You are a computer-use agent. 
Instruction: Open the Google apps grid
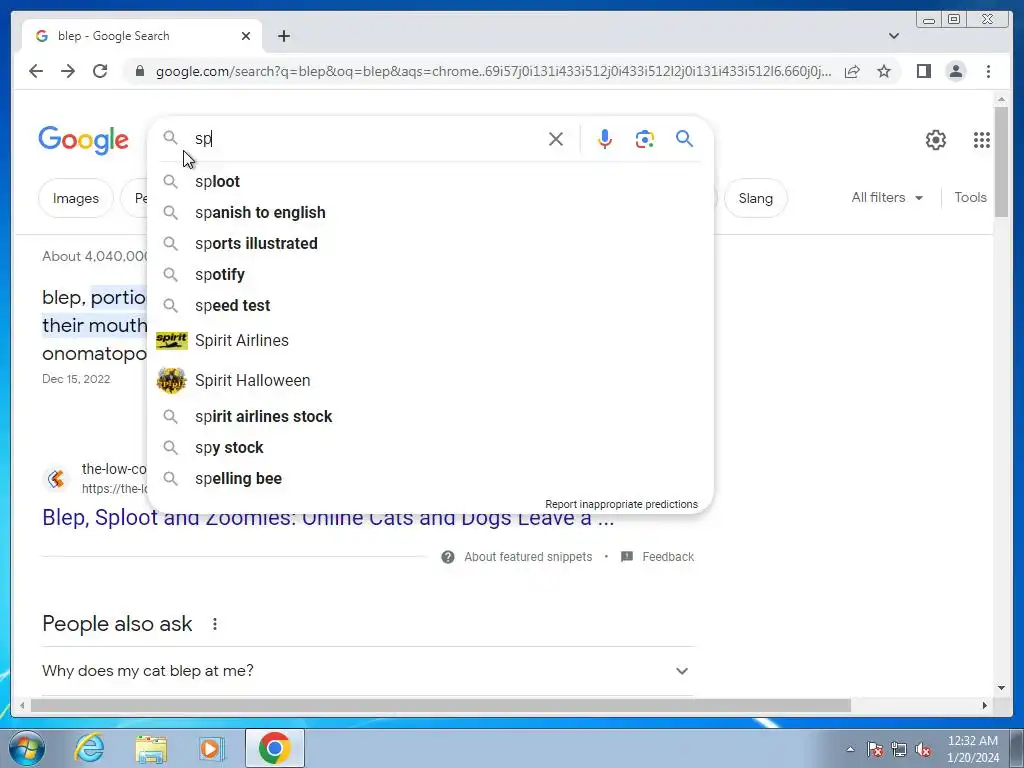[x=982, y=140]
